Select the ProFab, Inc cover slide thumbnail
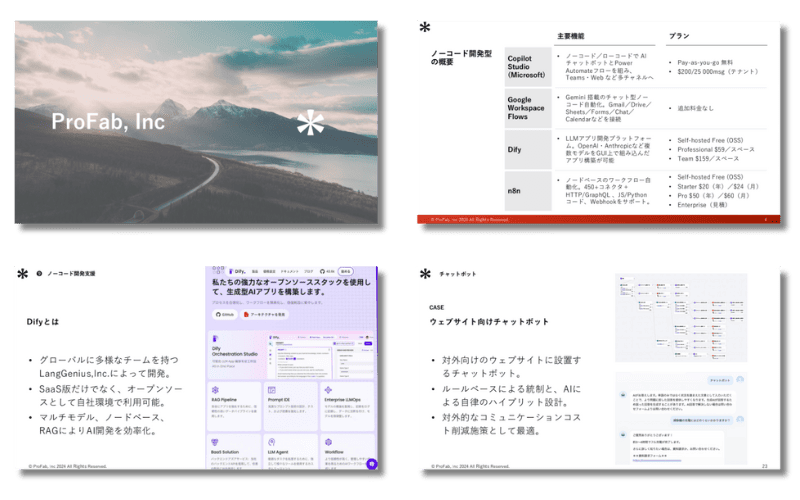This screenshot has height=500, width=800. click(x=196, y=122)
